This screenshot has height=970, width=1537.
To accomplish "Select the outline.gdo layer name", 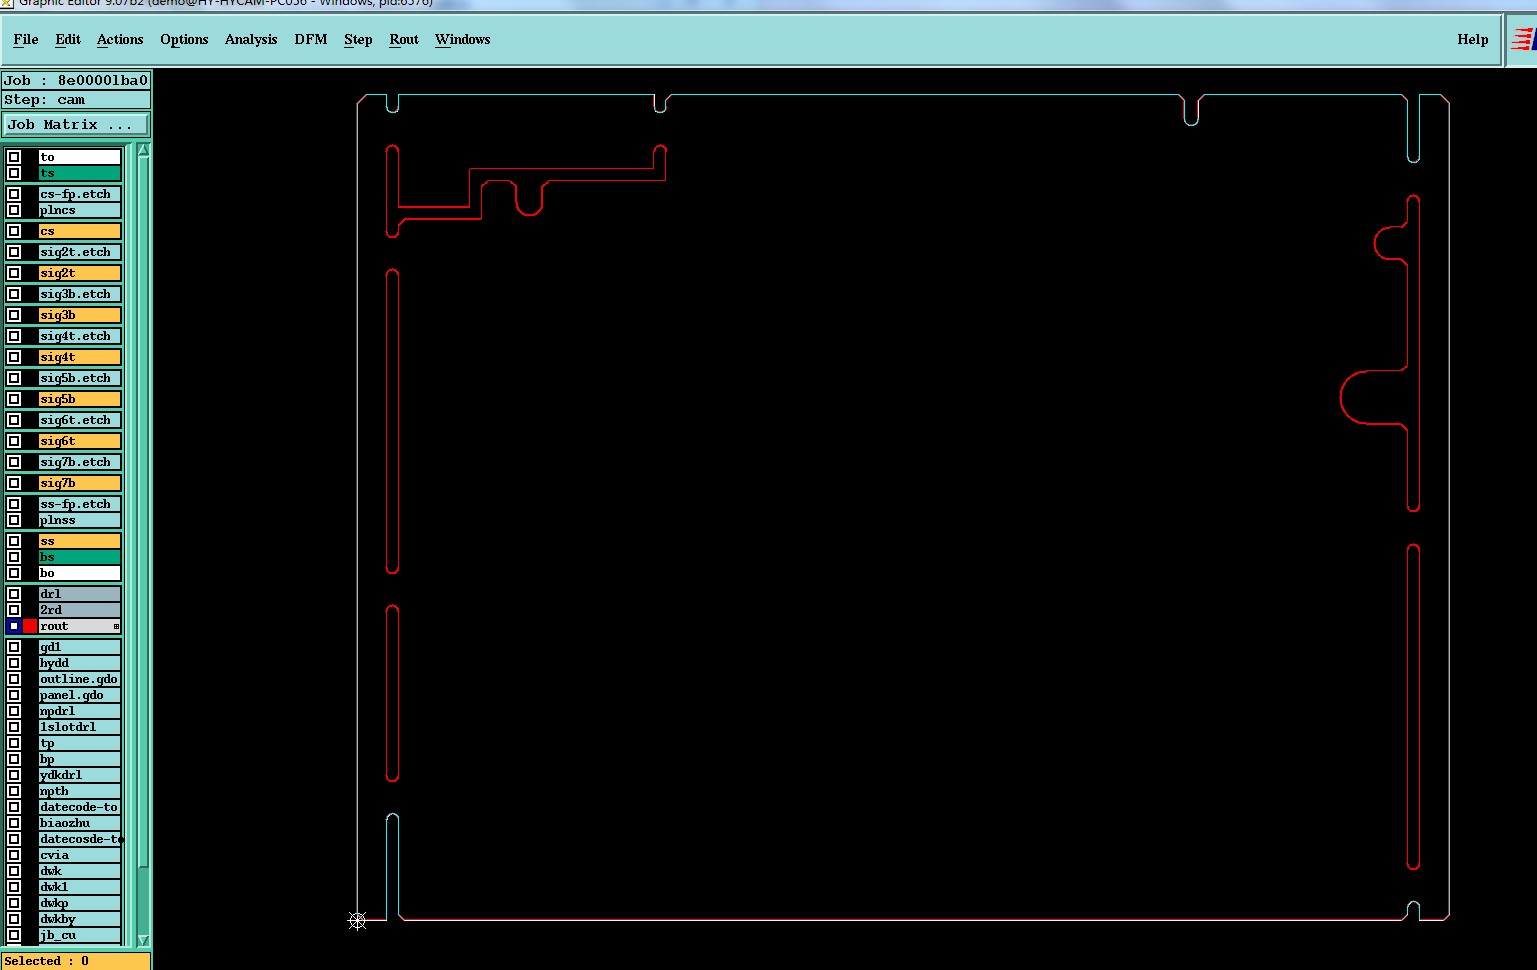I will pos(80,679).
